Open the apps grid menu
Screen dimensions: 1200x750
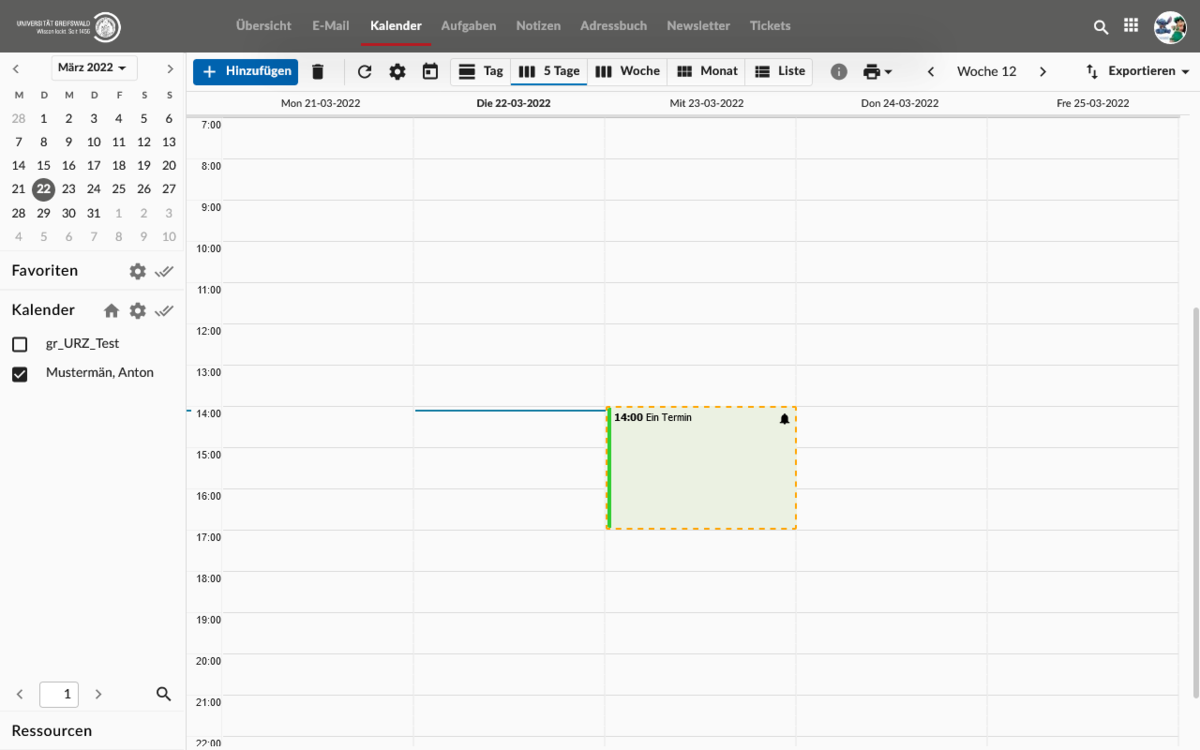coord(1131,26)
